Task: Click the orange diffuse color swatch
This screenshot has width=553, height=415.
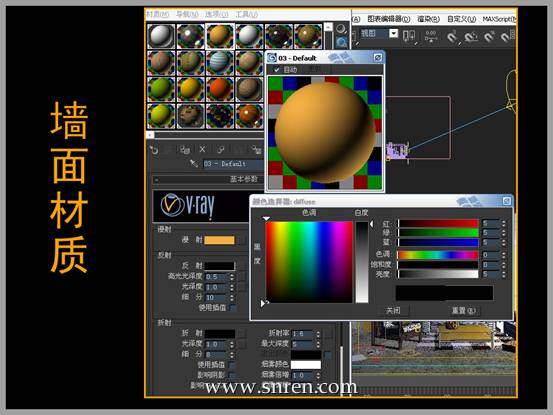Action: point(219,240)
